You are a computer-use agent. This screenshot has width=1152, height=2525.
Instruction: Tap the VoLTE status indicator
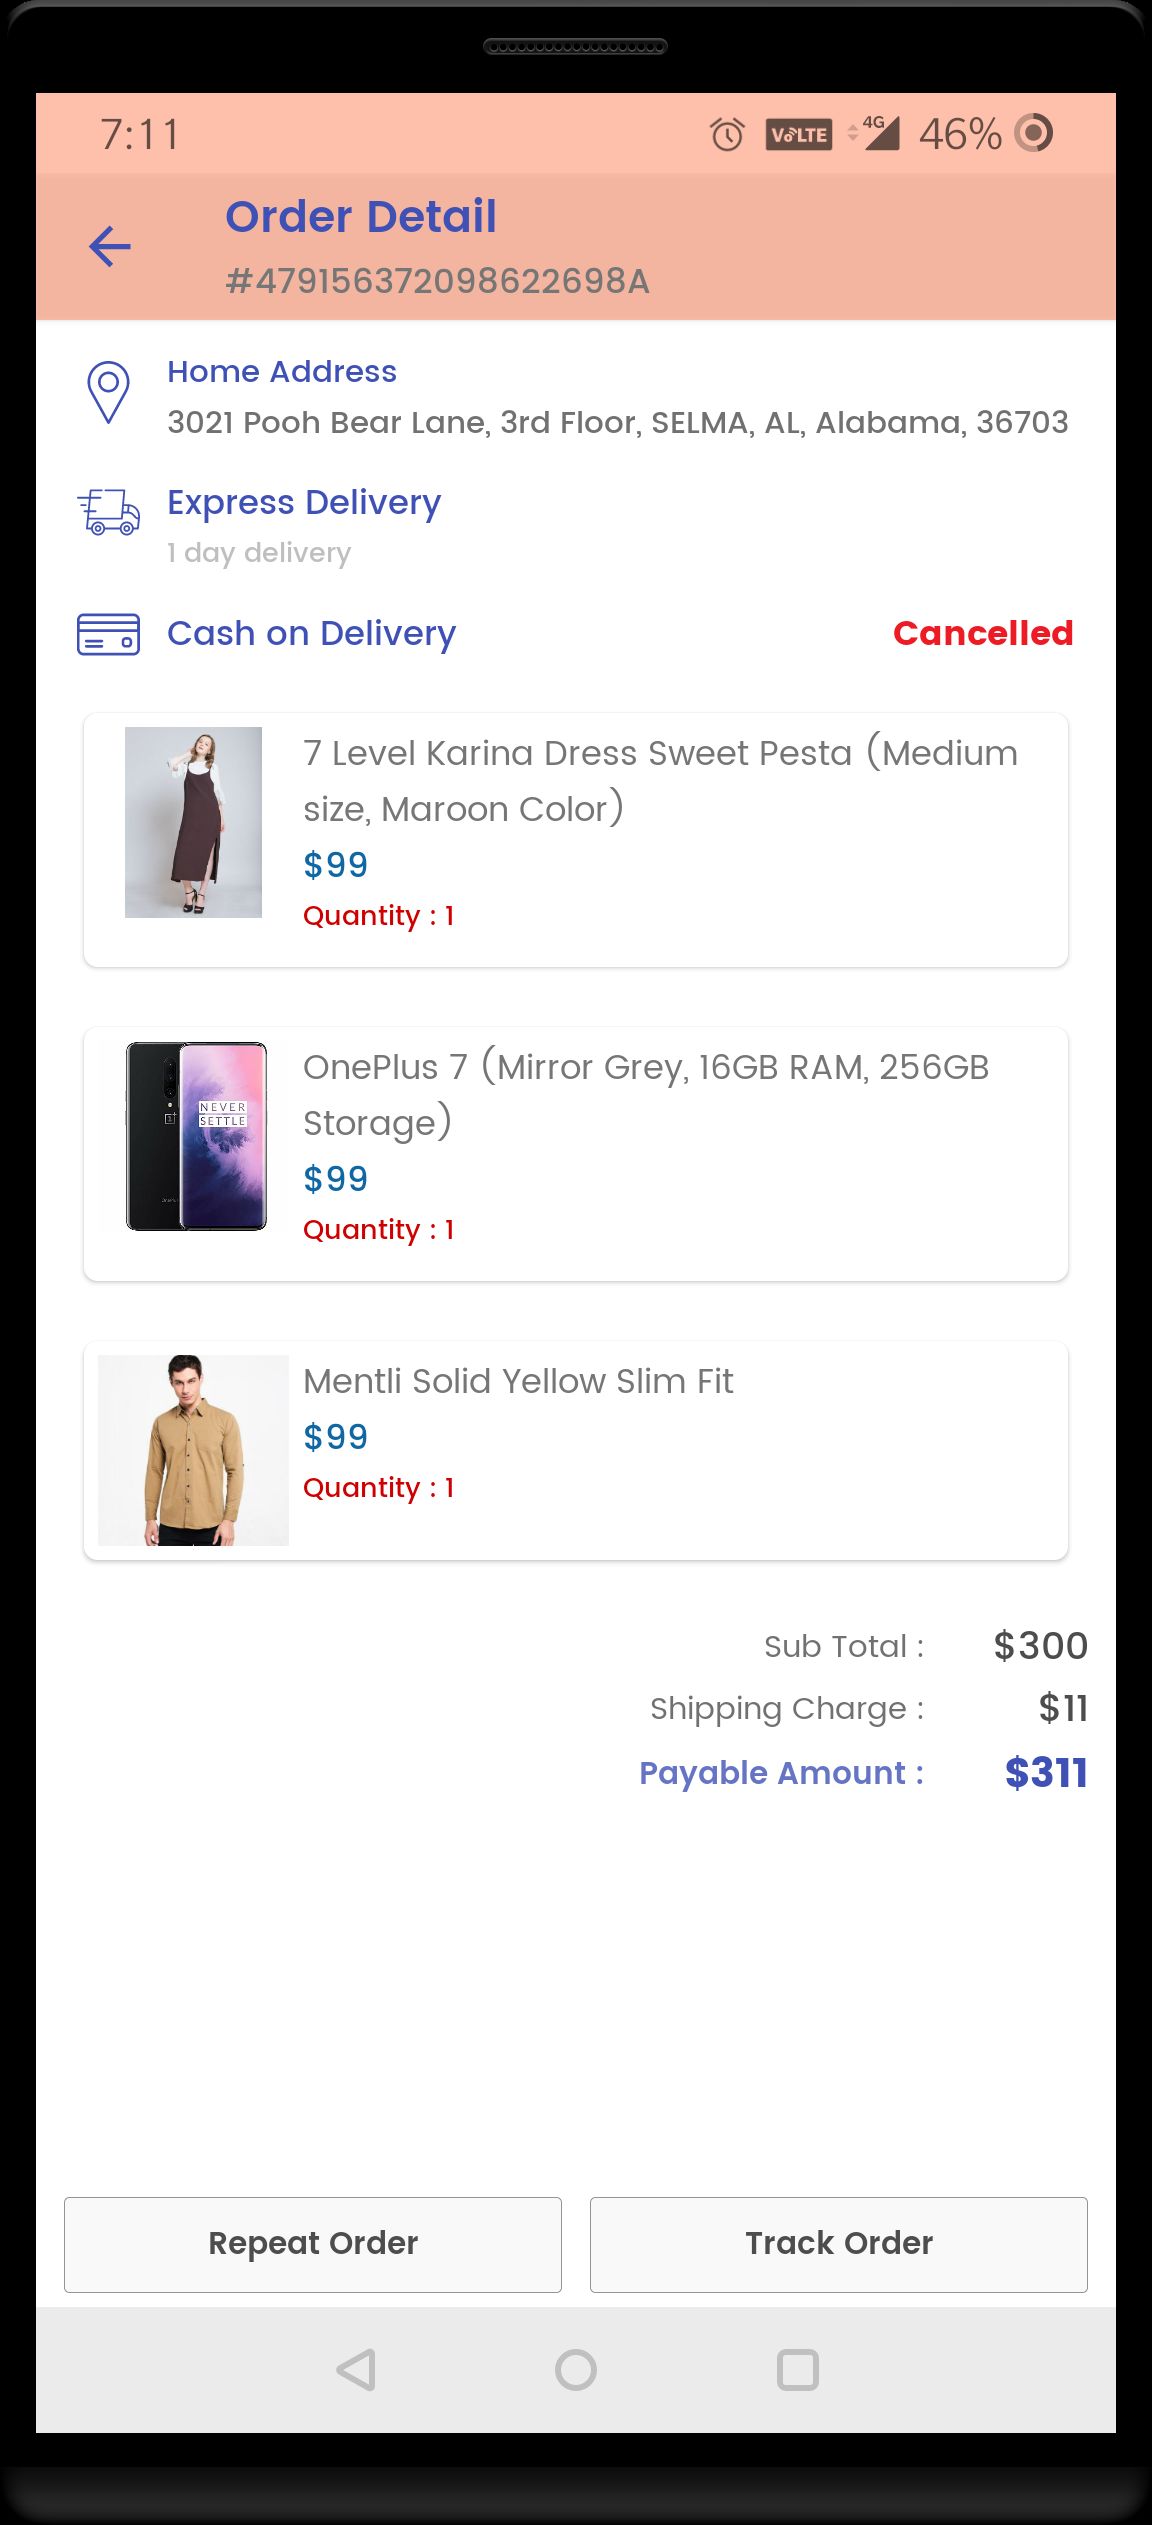pos(799,134)
